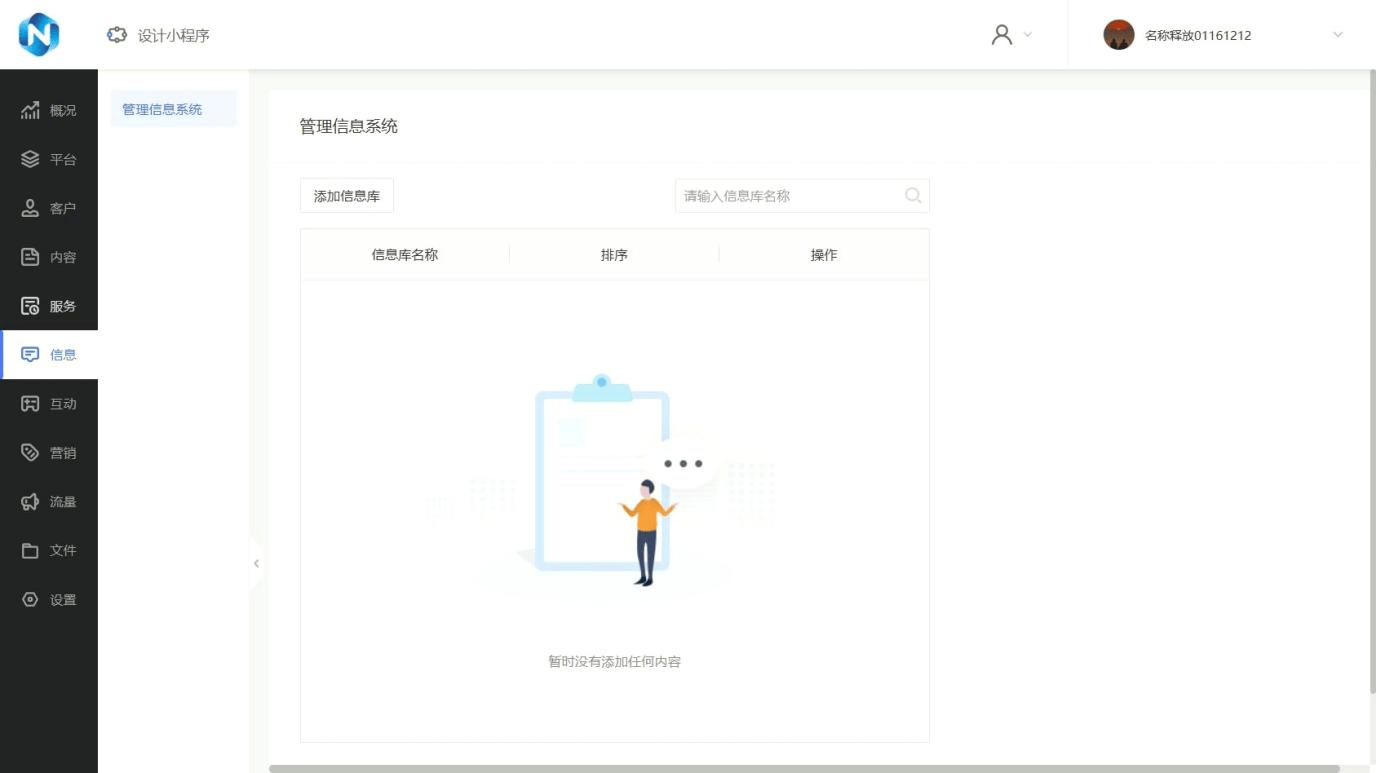The height and width of the screenshot is (773, 1376).
Task: Click the 添加信息库 button
Action: click(347, 196)
